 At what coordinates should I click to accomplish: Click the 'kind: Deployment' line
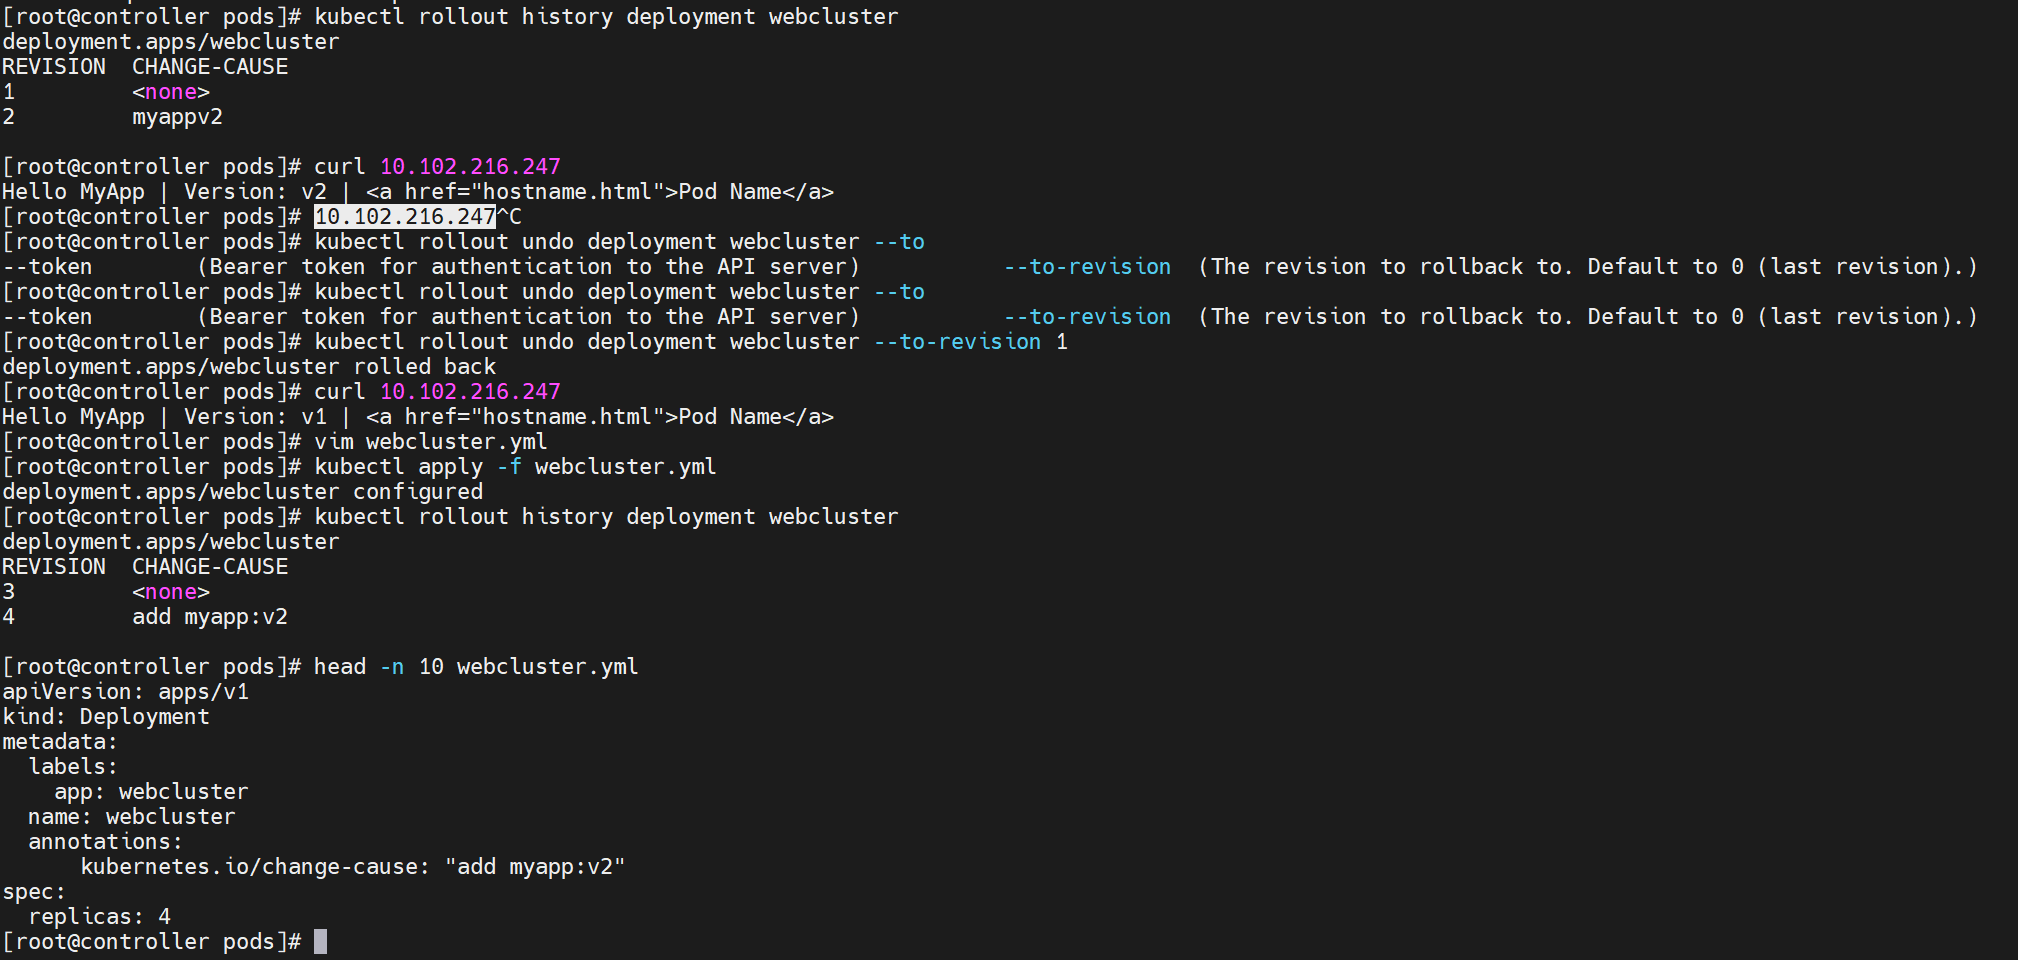click(106, 717)
